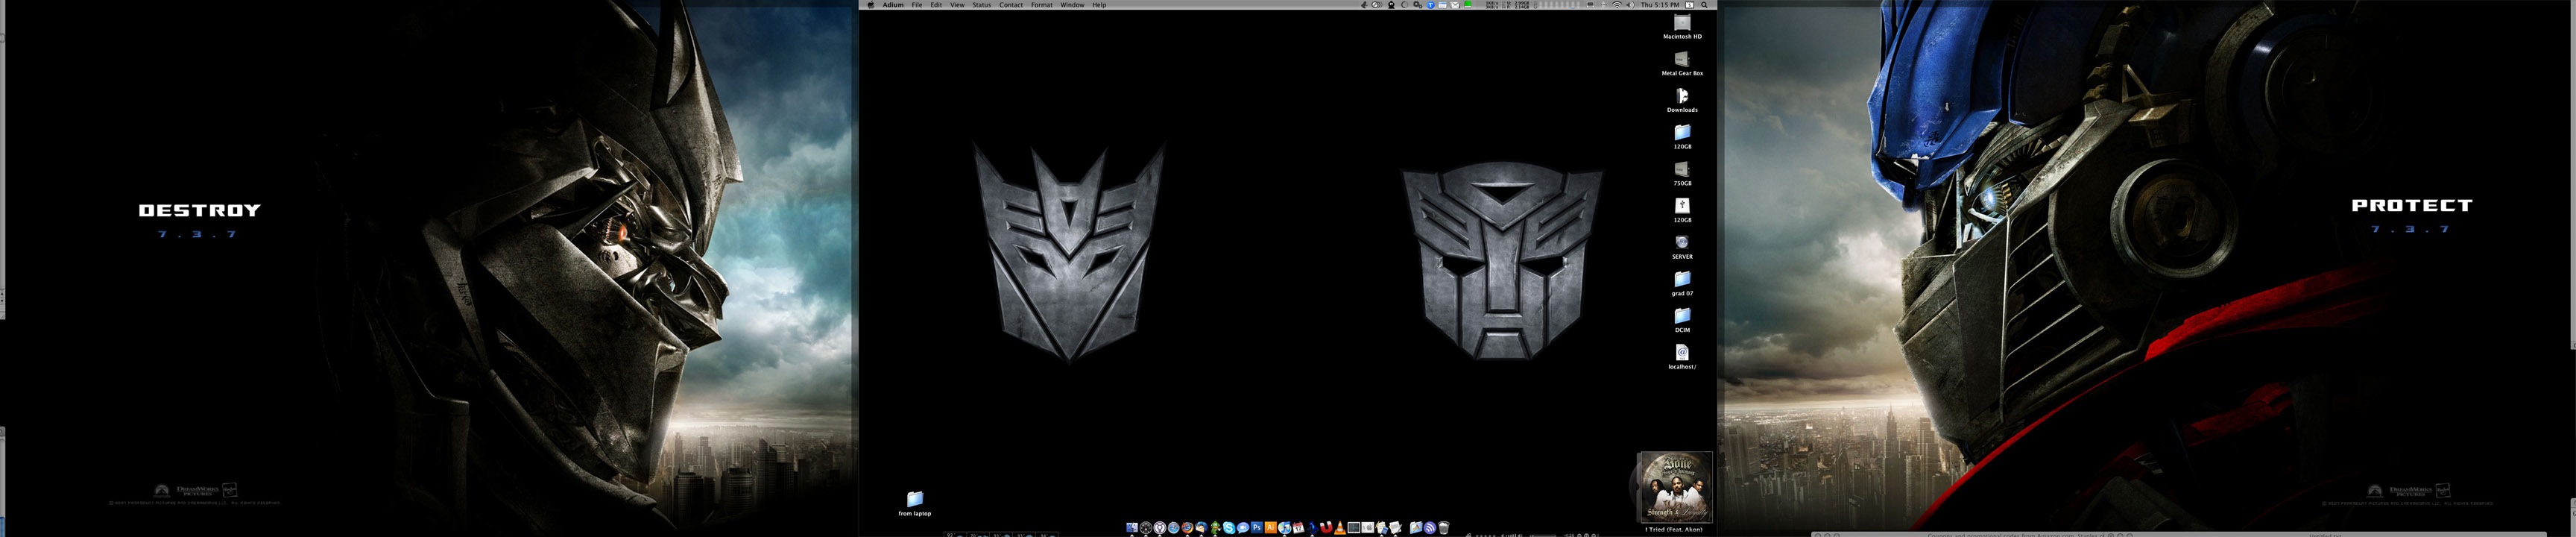Screen dimensions: 2576x537
Task: Click blue T icon in menu bar
Action: (x=1431, y=5)
